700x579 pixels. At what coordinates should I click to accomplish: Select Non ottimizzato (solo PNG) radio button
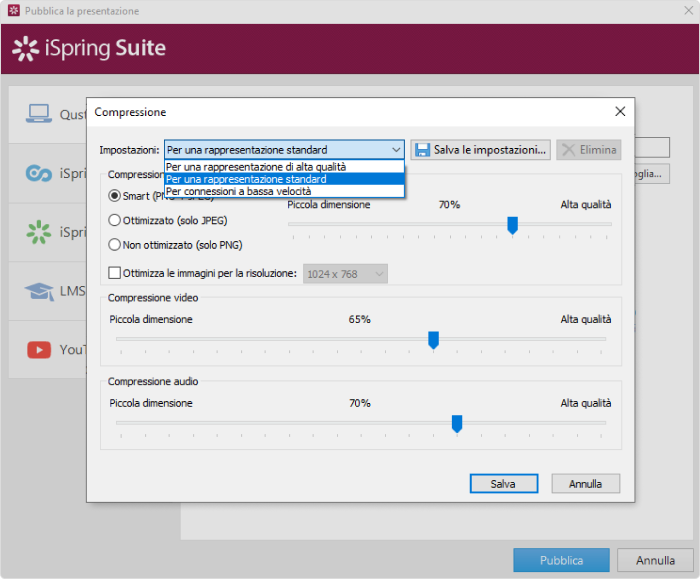point(115,245)
